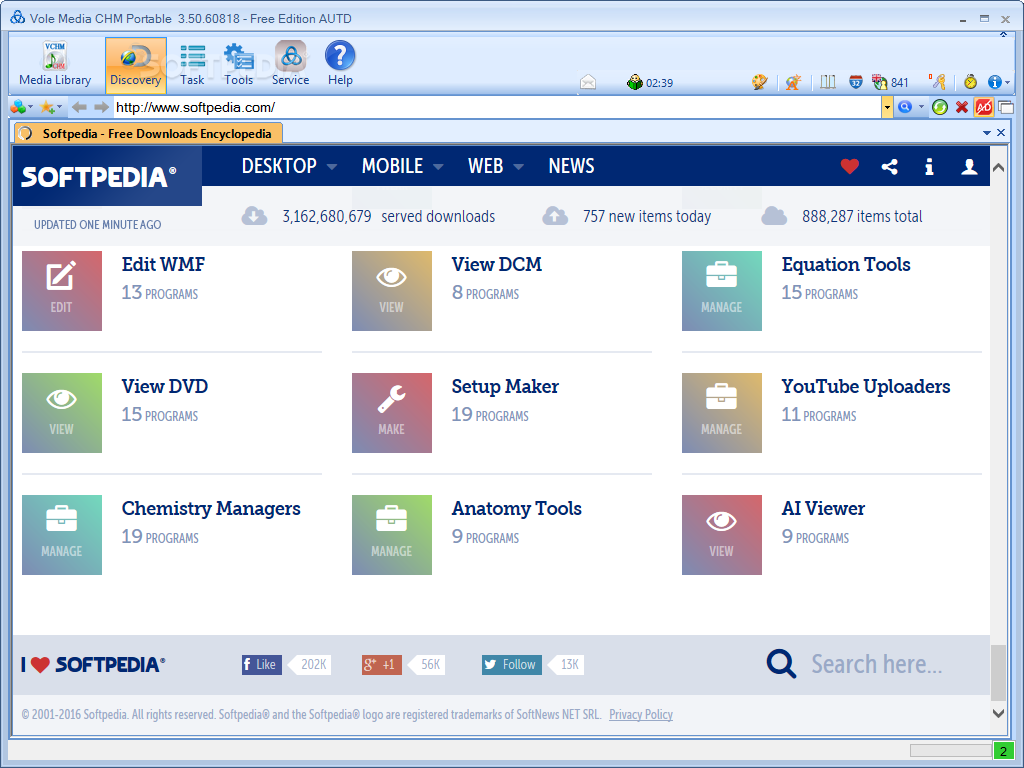1024x768 pixels.
Task: Click the colored cubes icon
Action: pyautogui.click(x=18, y=107)
